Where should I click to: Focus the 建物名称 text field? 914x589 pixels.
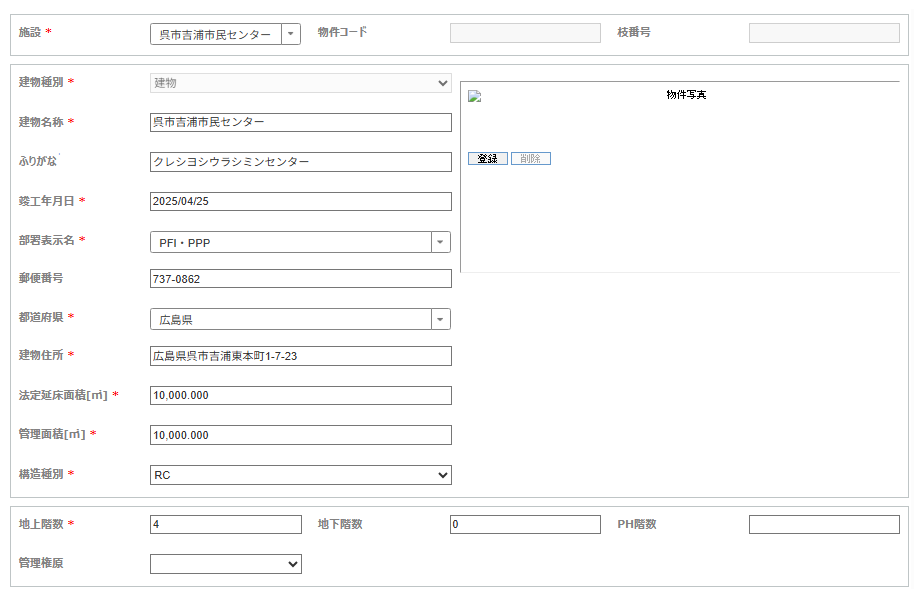[301, 122]
